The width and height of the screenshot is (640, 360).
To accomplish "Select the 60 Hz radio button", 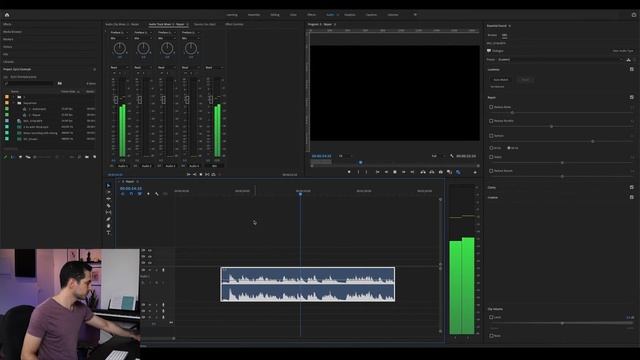I will click(x=509, y=148).
